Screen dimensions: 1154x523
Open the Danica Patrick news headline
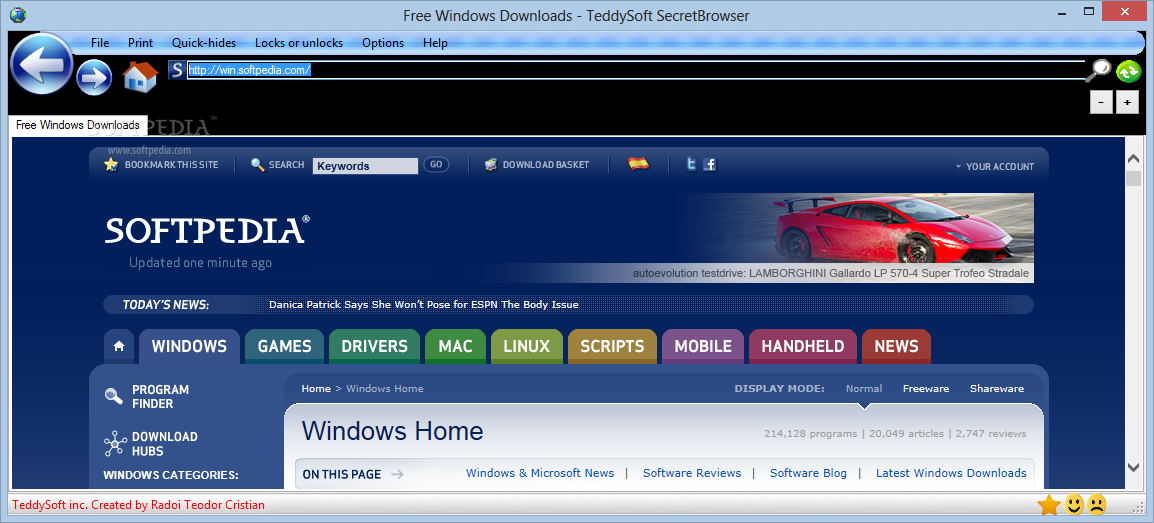click(424, 305)
